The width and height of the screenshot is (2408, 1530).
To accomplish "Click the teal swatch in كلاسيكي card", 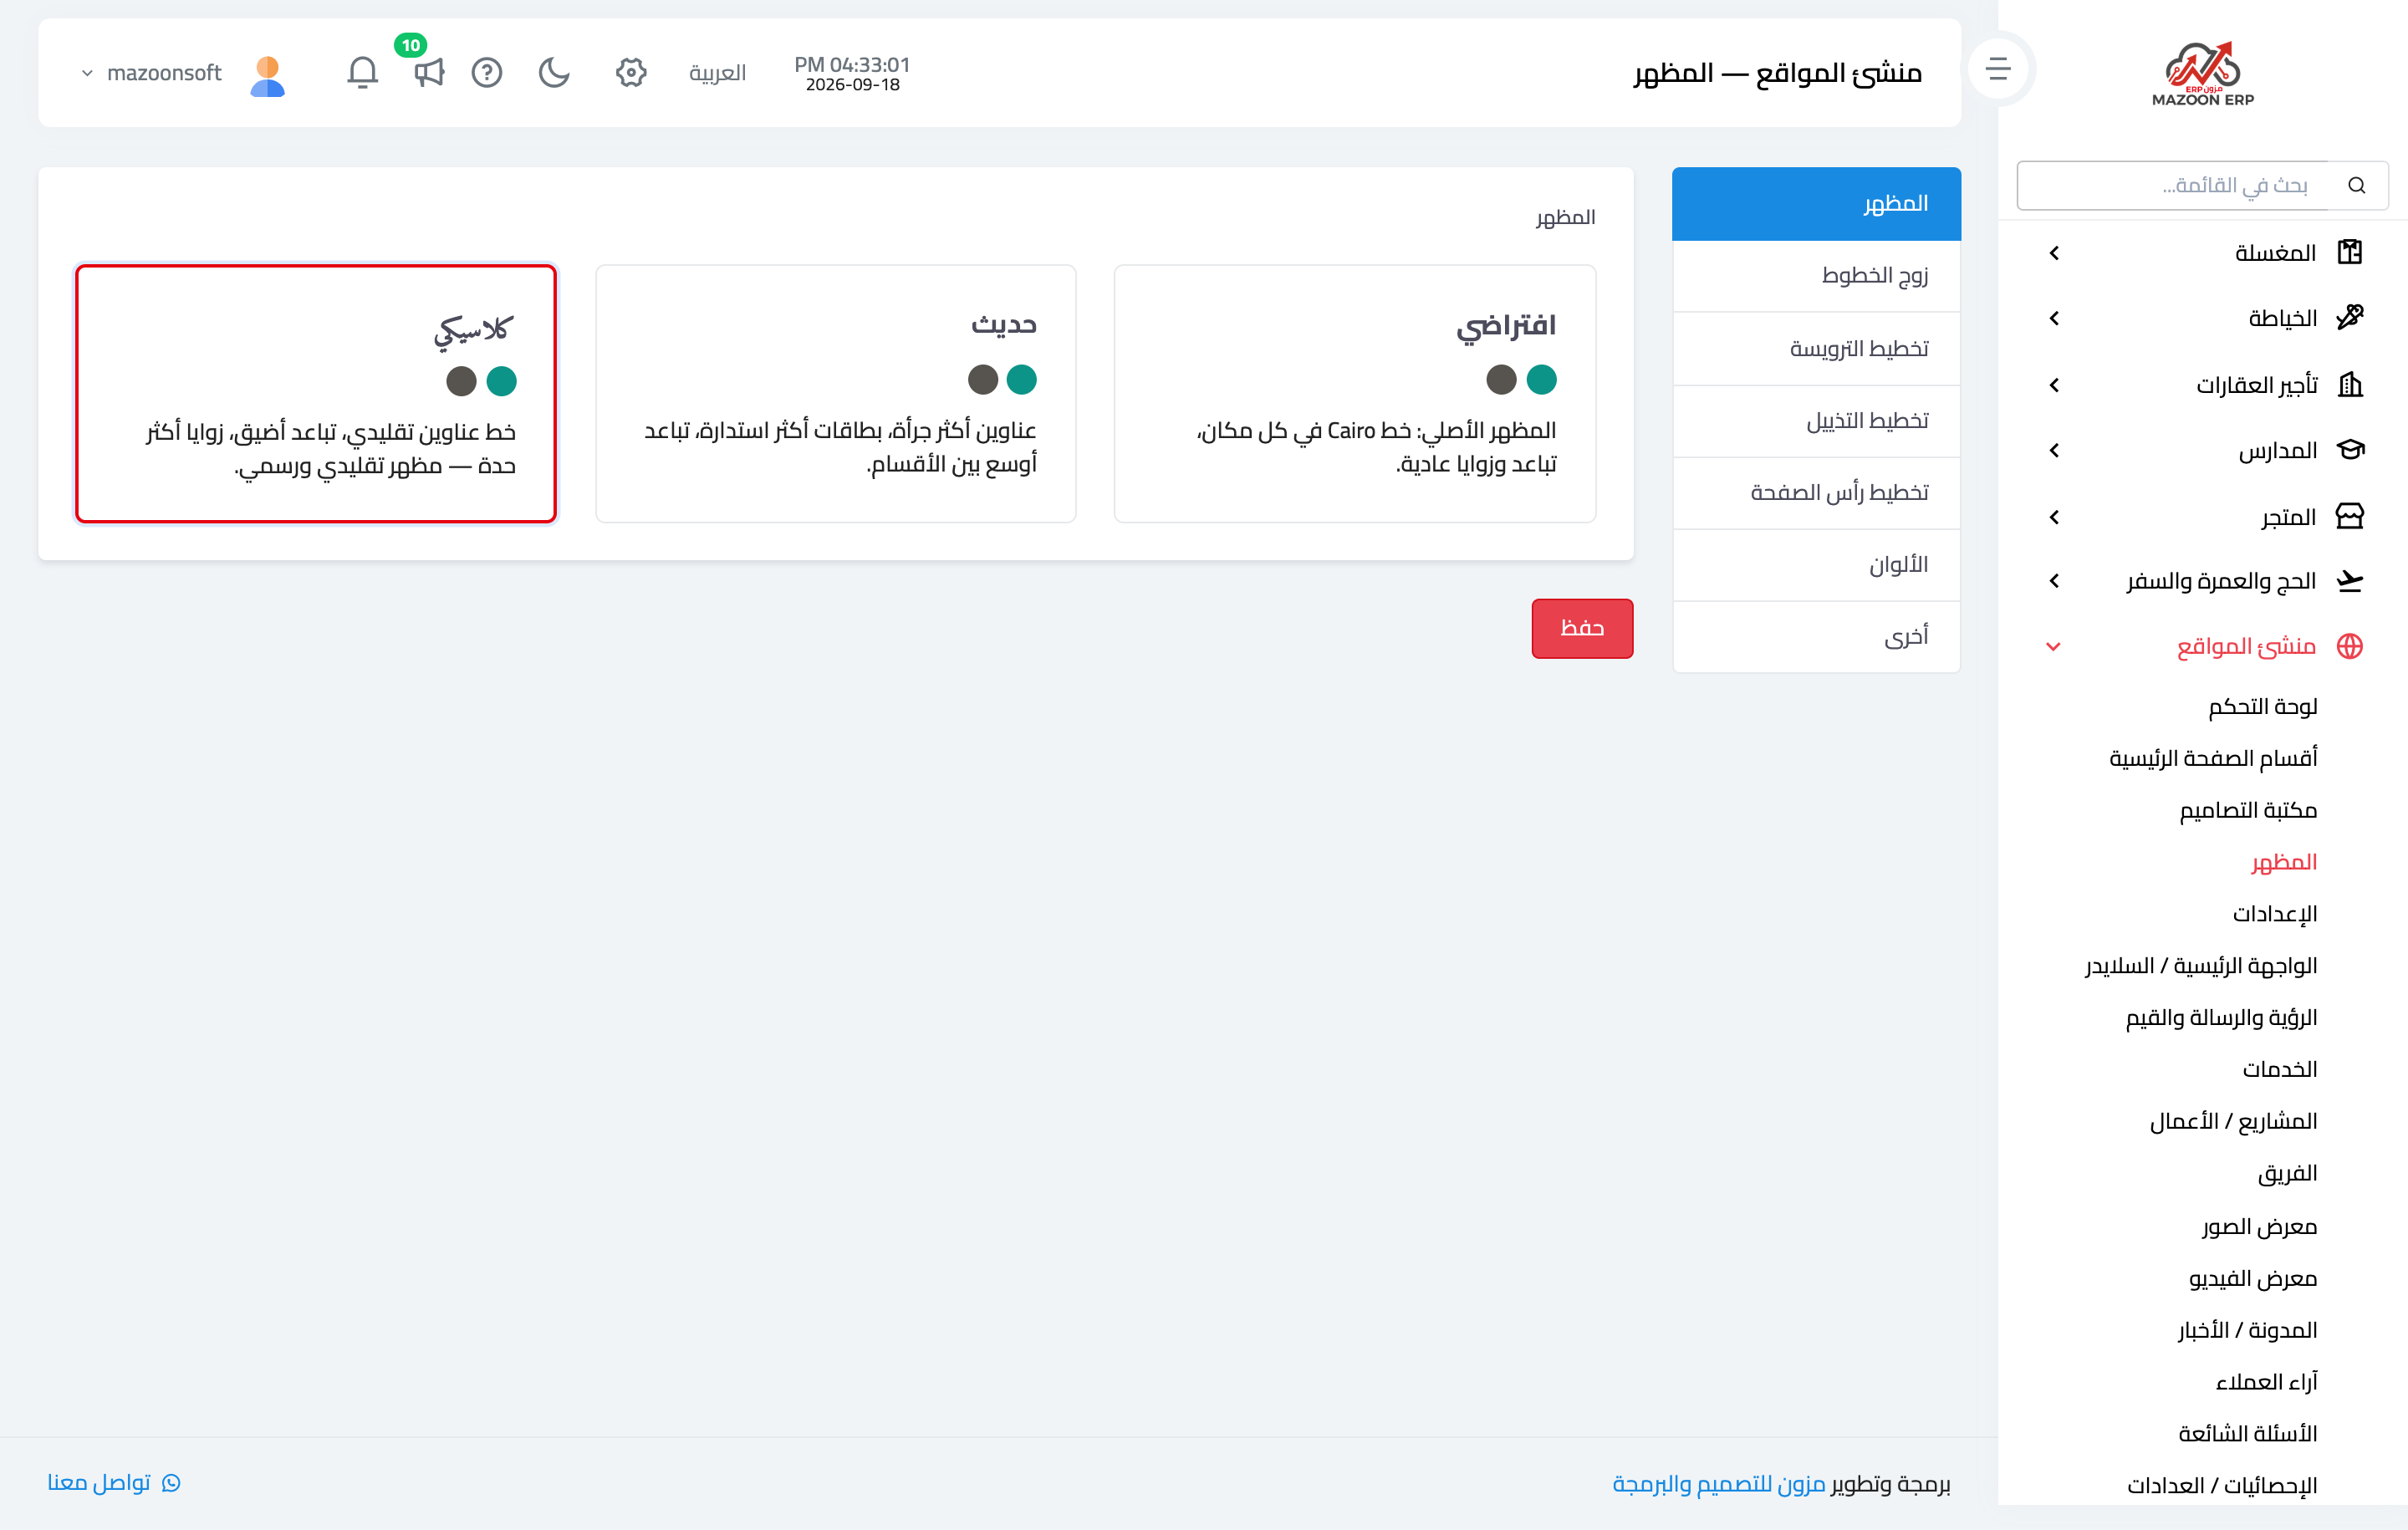I will click(x=501, y=381).
